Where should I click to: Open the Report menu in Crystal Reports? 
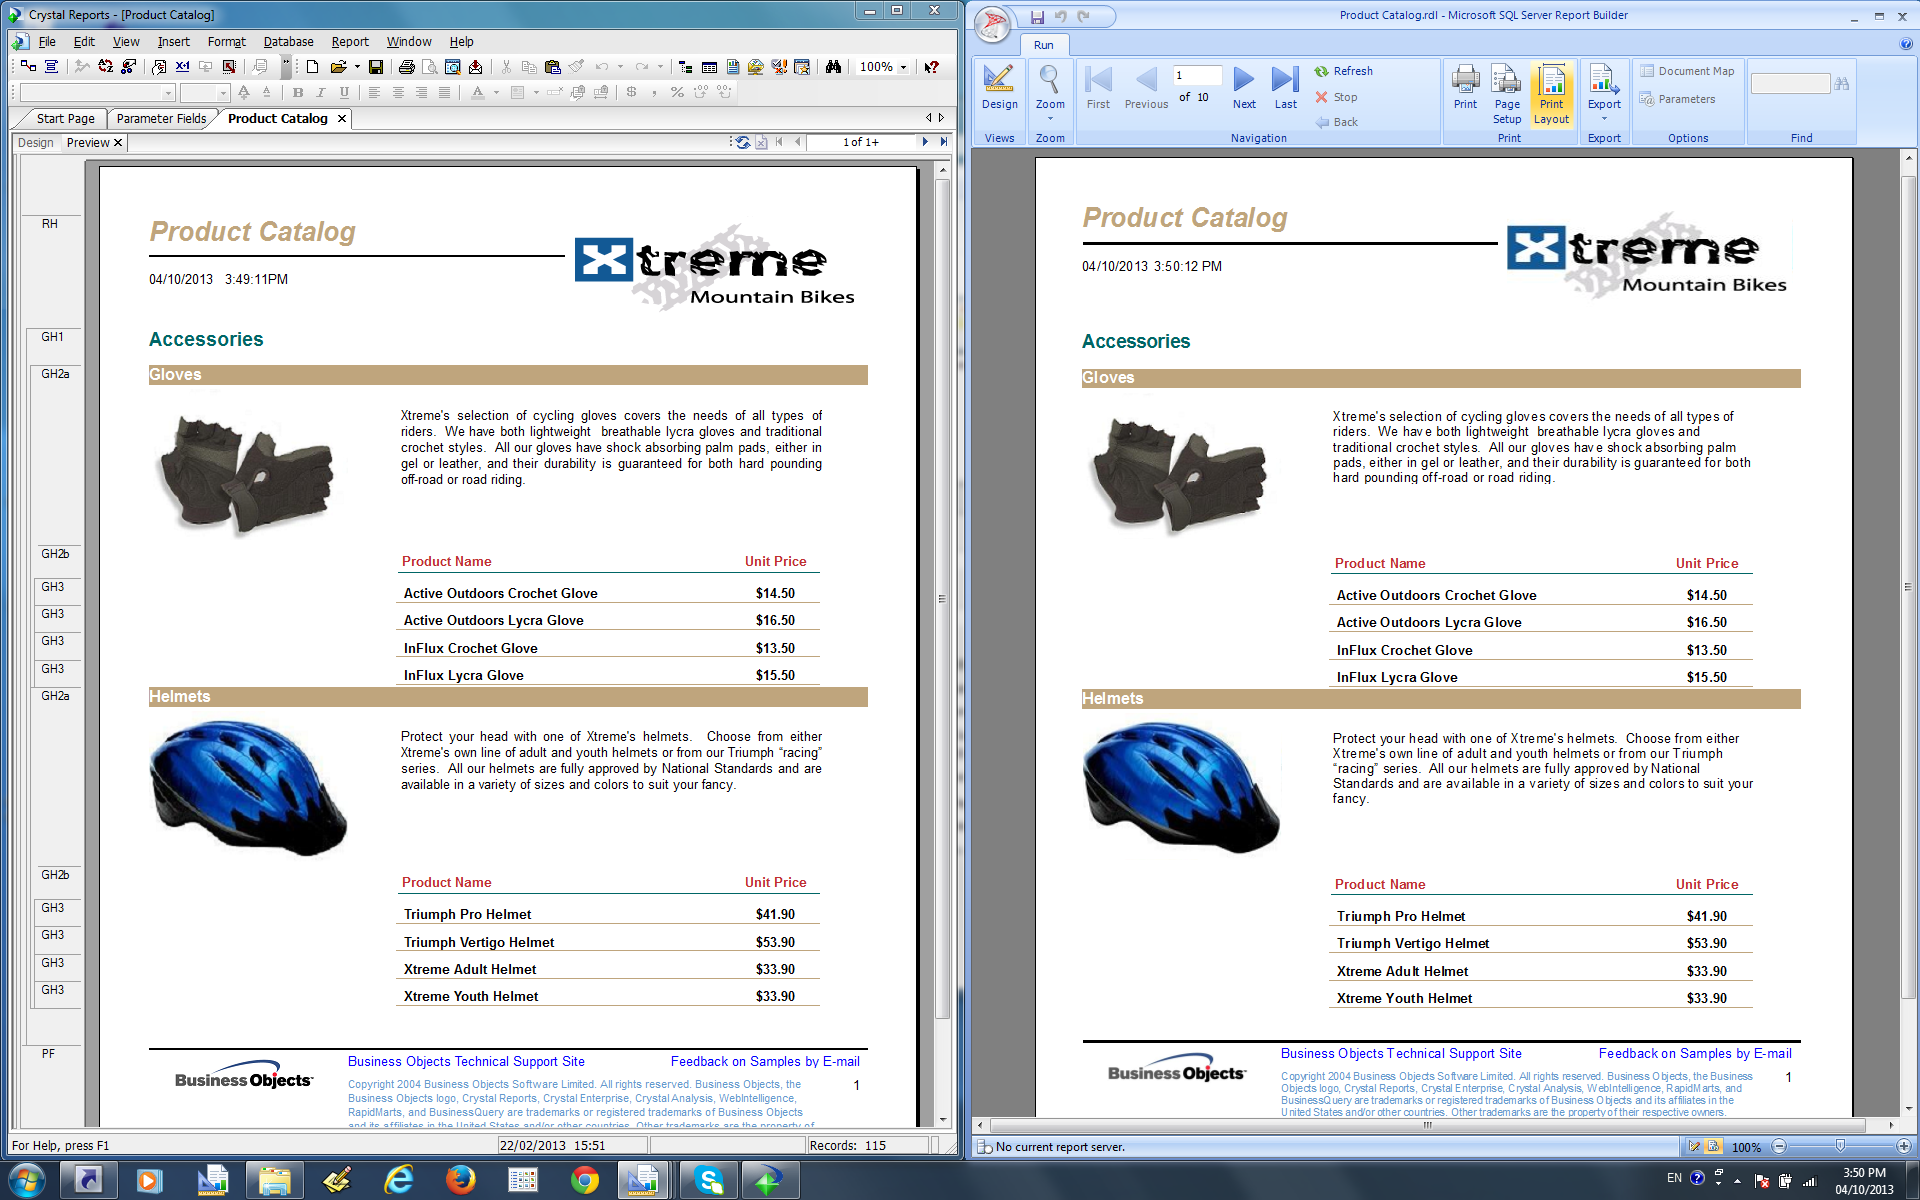pos(350,41)
